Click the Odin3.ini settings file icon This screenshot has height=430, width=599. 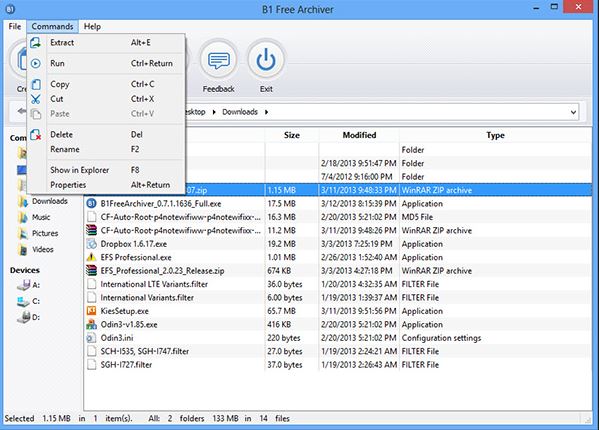coord(91,338)
